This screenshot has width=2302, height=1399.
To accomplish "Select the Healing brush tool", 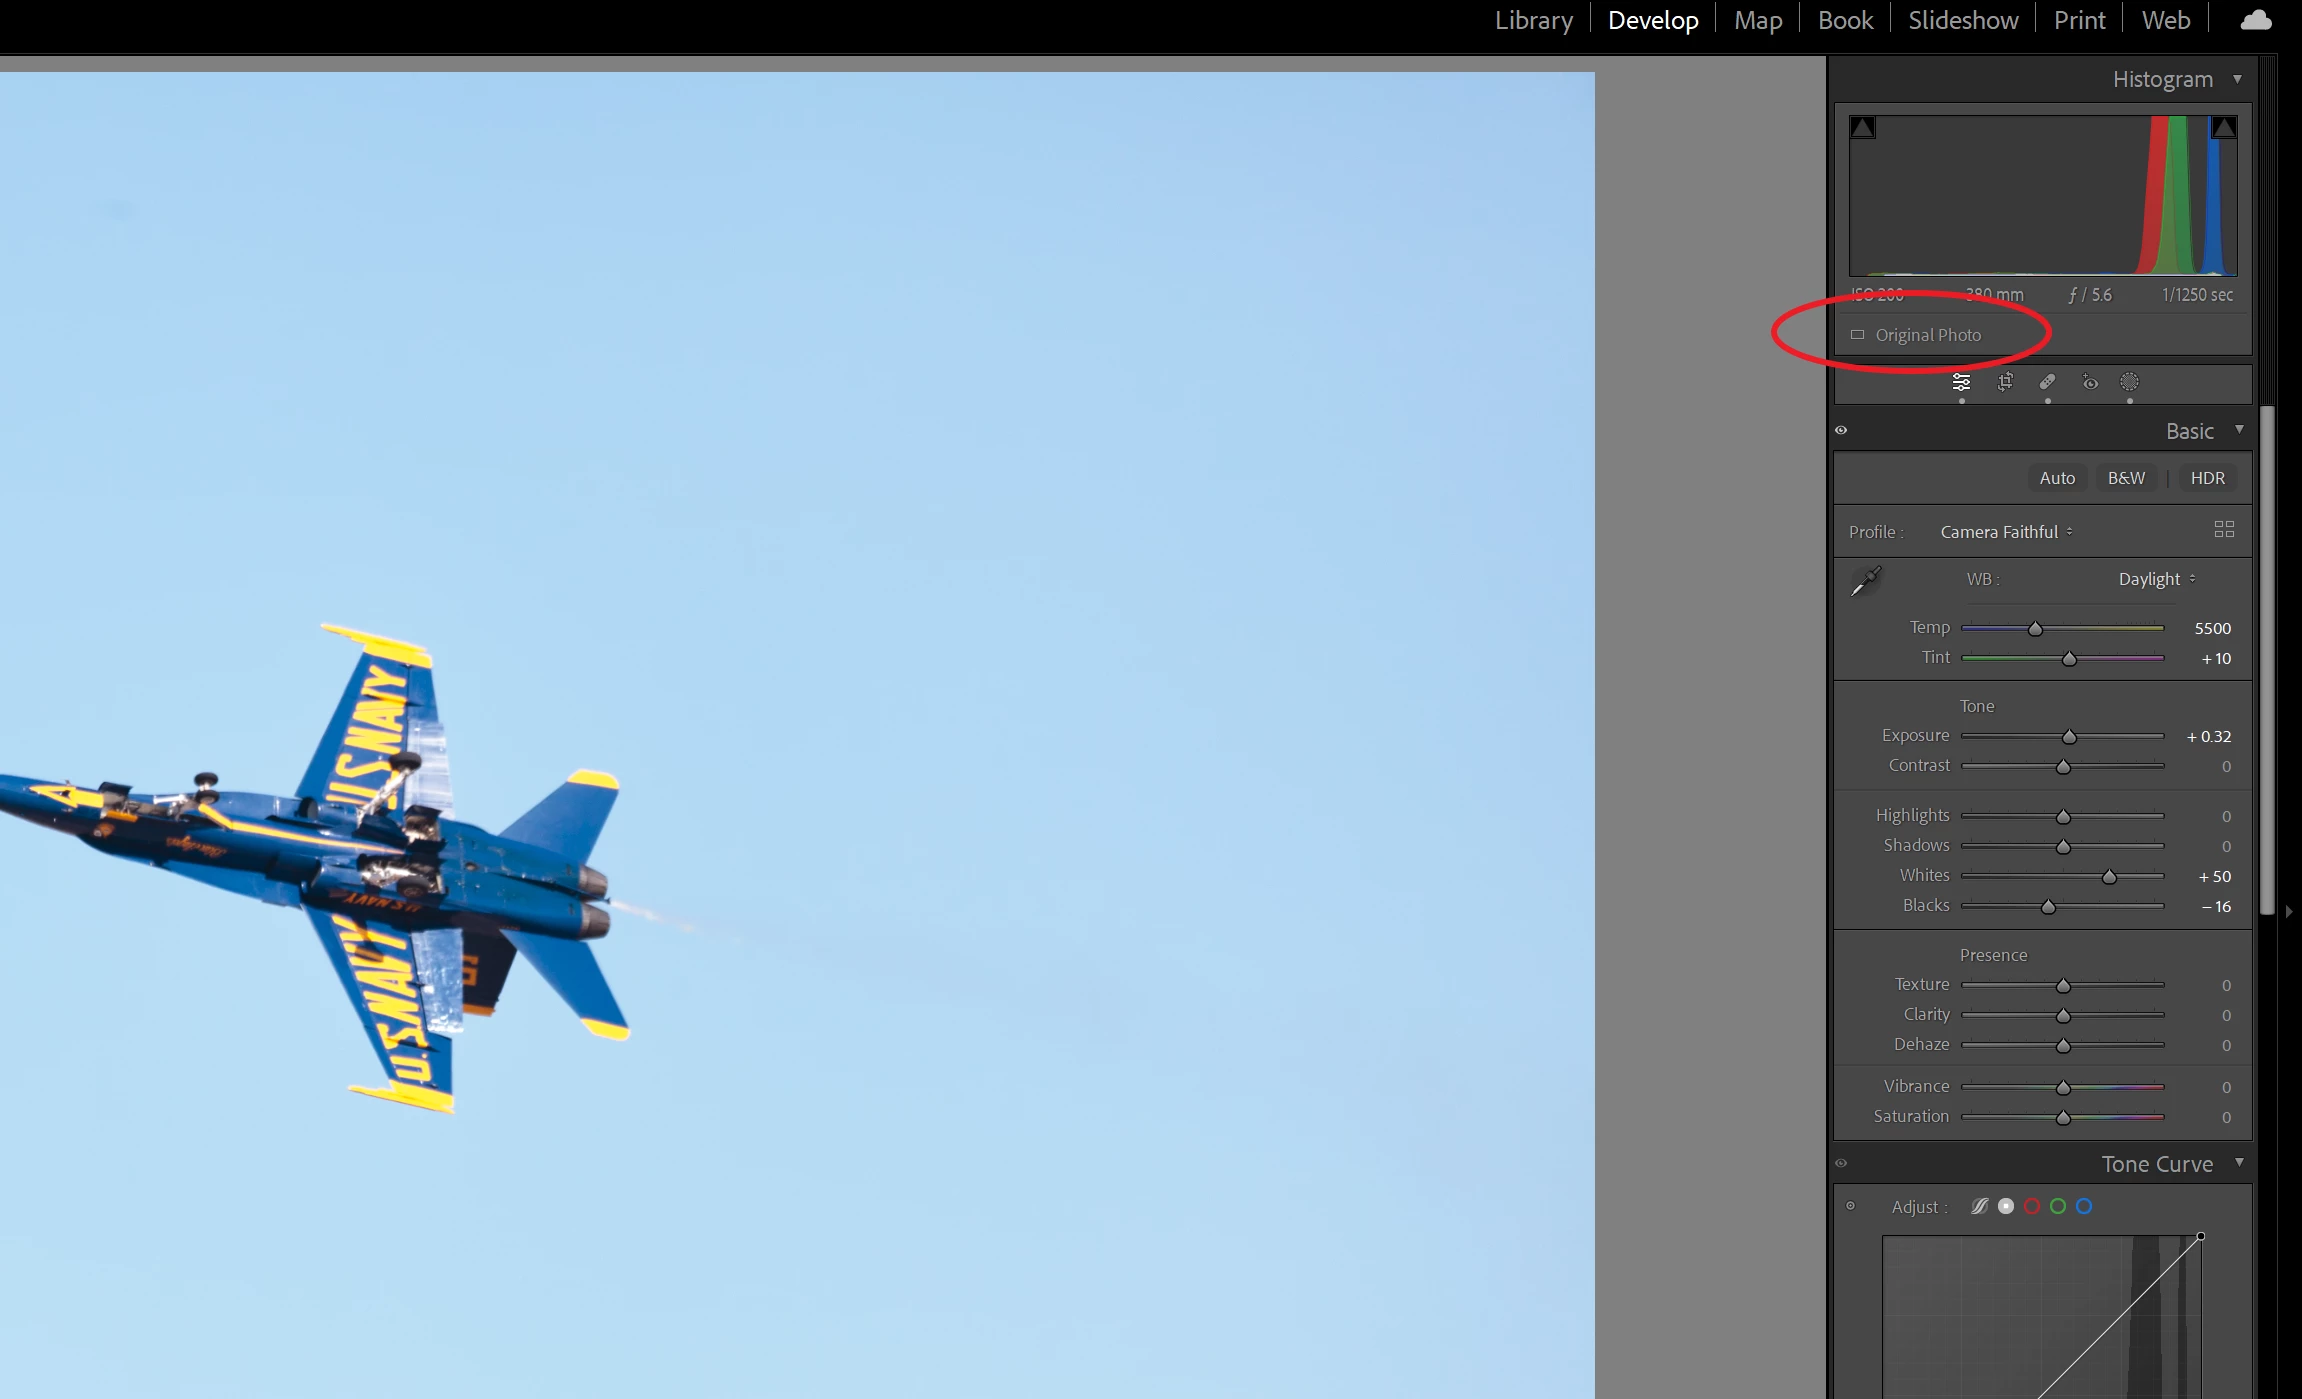I will pos(2047,382).
